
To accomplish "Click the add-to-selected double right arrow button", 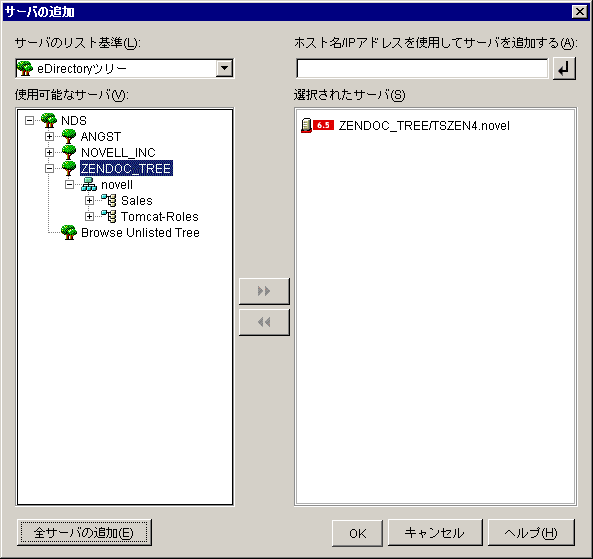I will pyautogui.click(x=264, y=291).
